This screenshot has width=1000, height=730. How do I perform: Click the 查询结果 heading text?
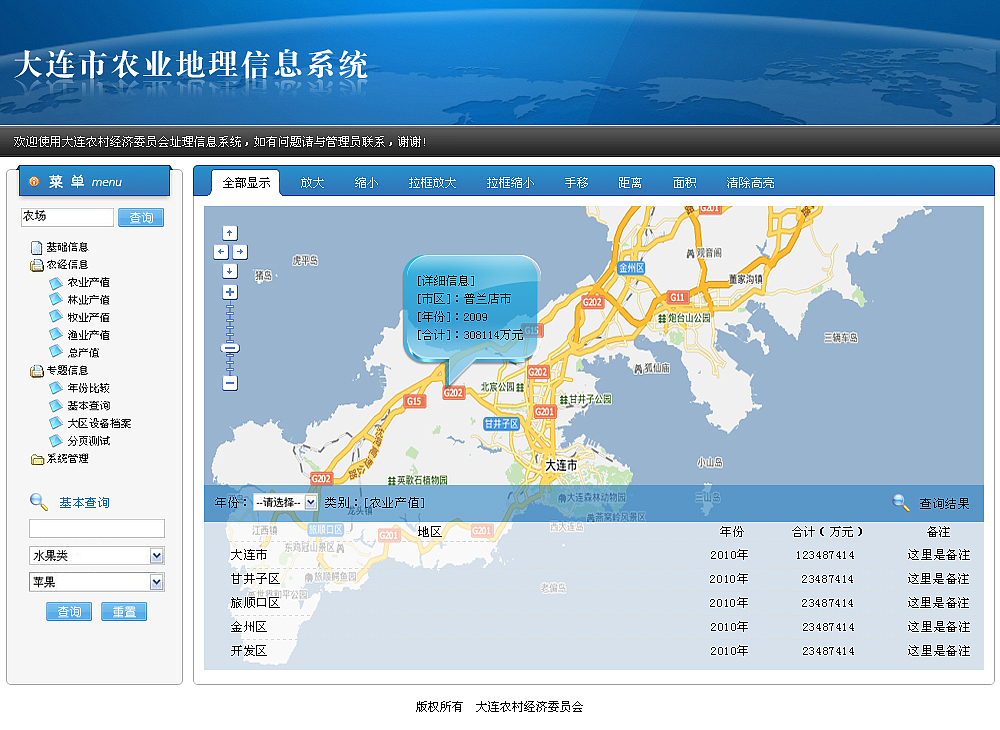click(x=944, y=504)
